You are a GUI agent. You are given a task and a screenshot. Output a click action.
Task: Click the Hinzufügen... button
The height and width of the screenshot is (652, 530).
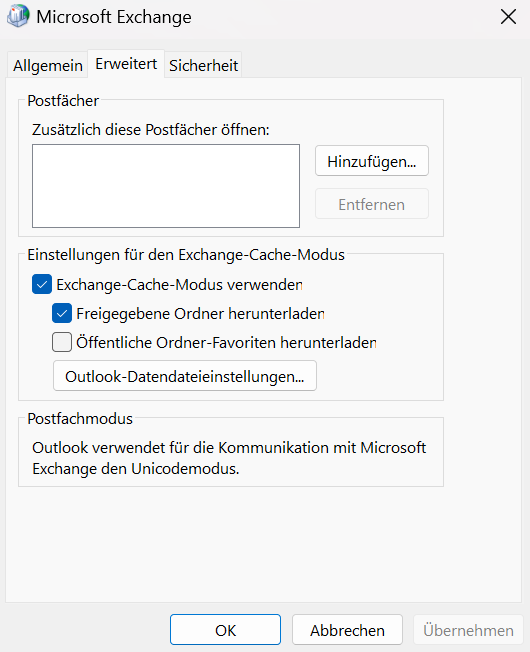click(x=372, y=161)
